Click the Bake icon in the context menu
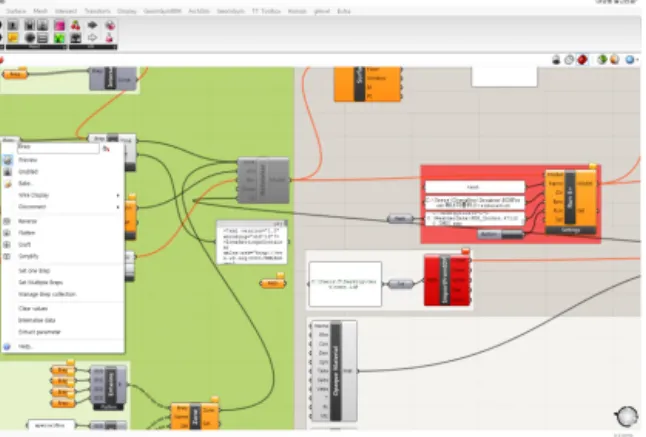Screen dimensions: 646x437 [7, 184]
